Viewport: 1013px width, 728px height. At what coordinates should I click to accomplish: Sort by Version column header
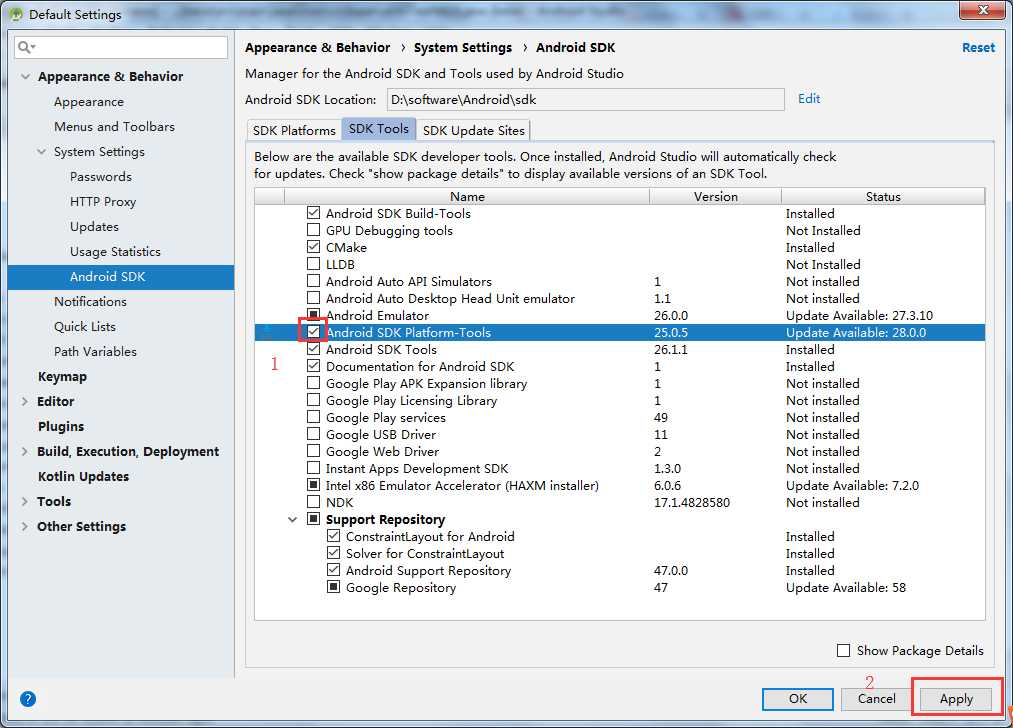715,196
